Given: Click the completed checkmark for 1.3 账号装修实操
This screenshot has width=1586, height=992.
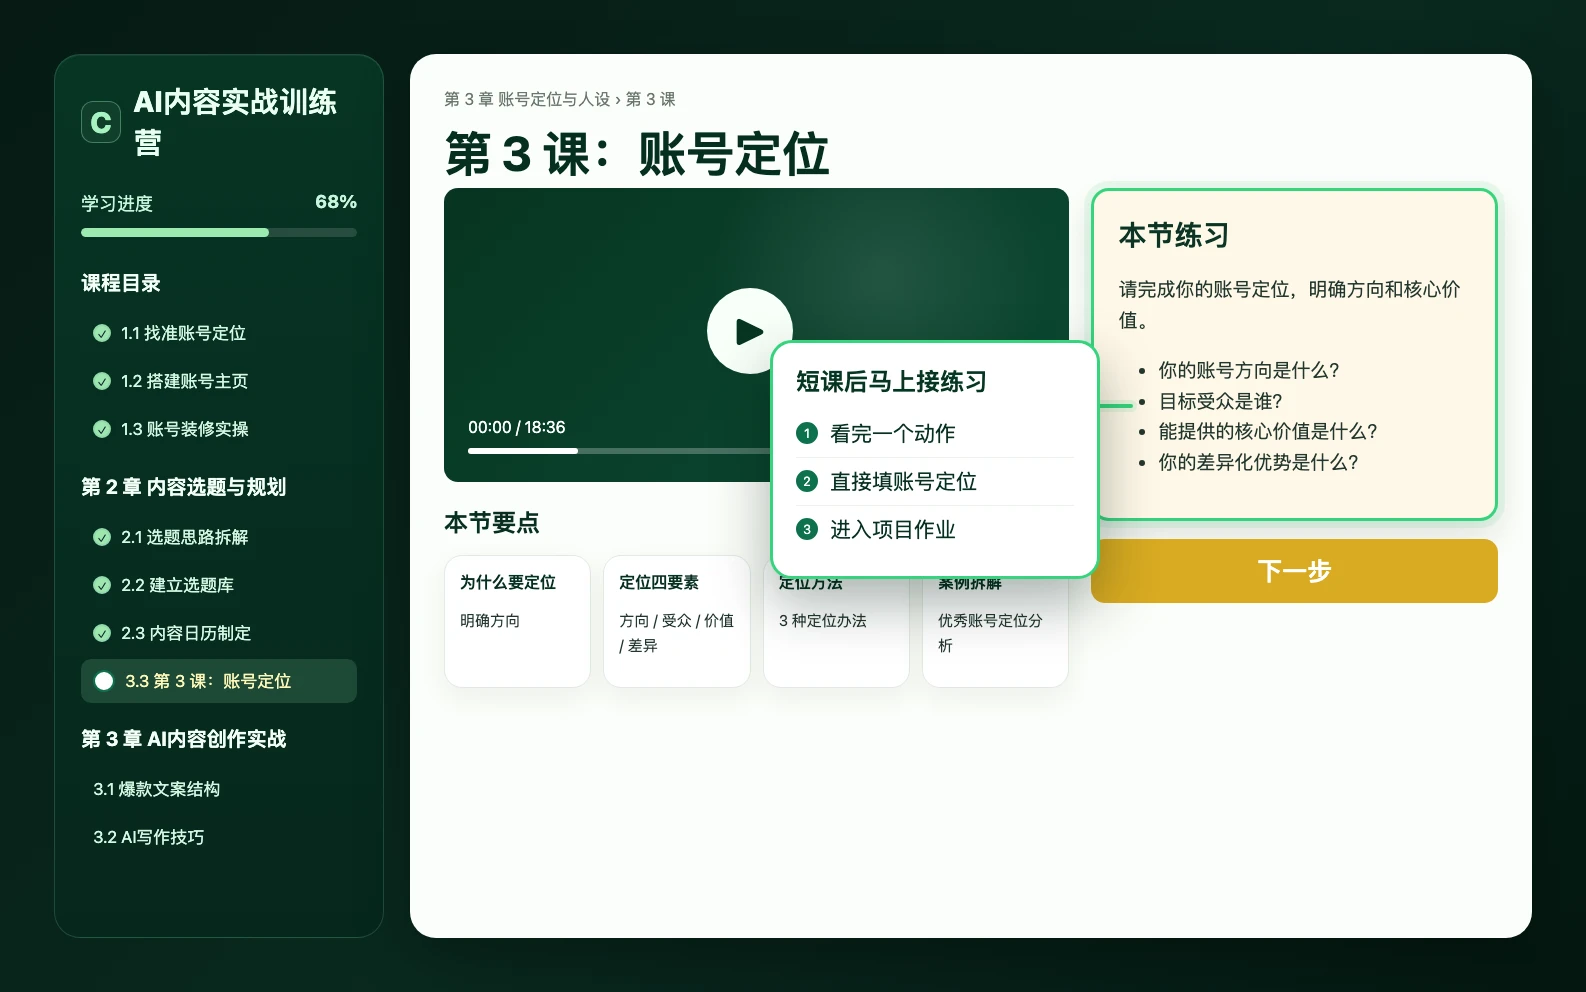Looking at the screenshot, I should click(x=102, y=429).
